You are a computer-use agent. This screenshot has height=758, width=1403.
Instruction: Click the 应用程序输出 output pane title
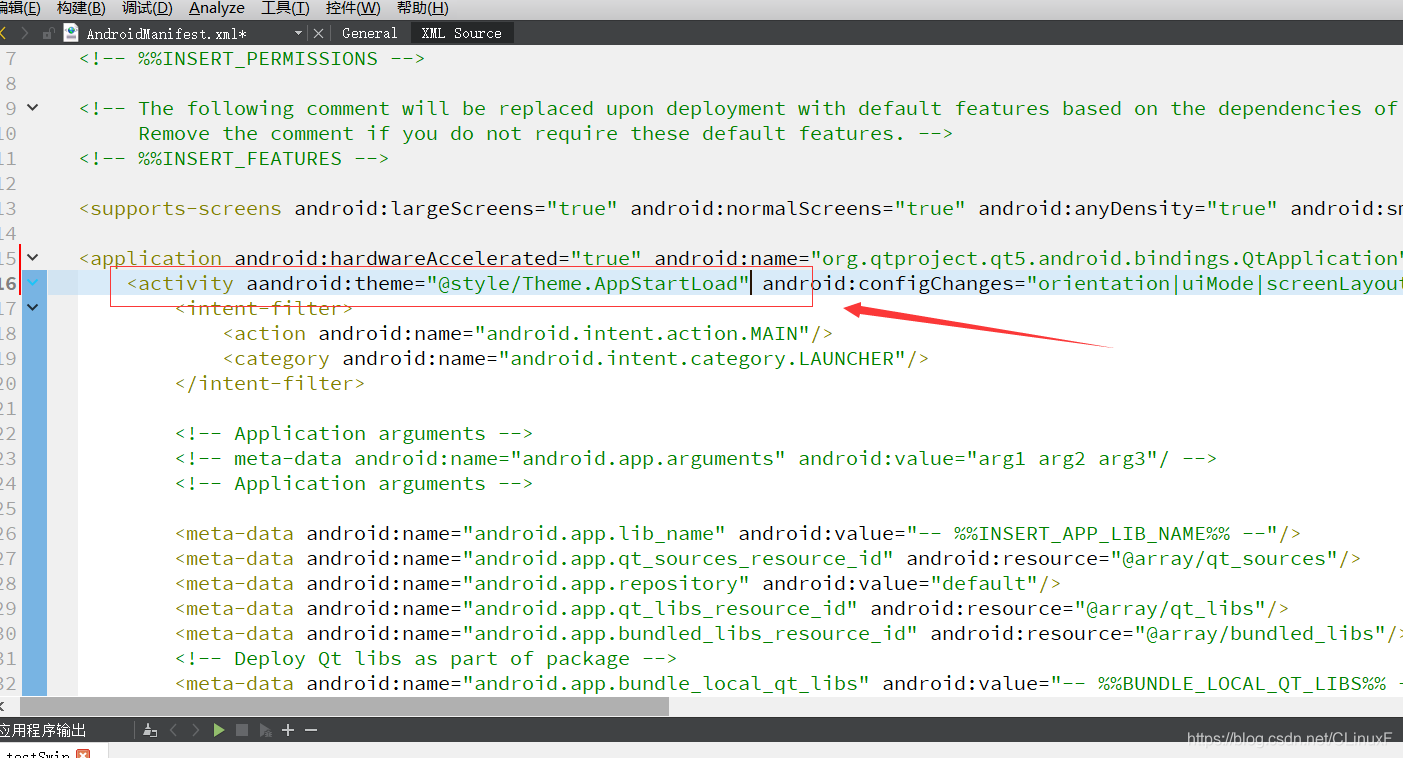[43, 730]
